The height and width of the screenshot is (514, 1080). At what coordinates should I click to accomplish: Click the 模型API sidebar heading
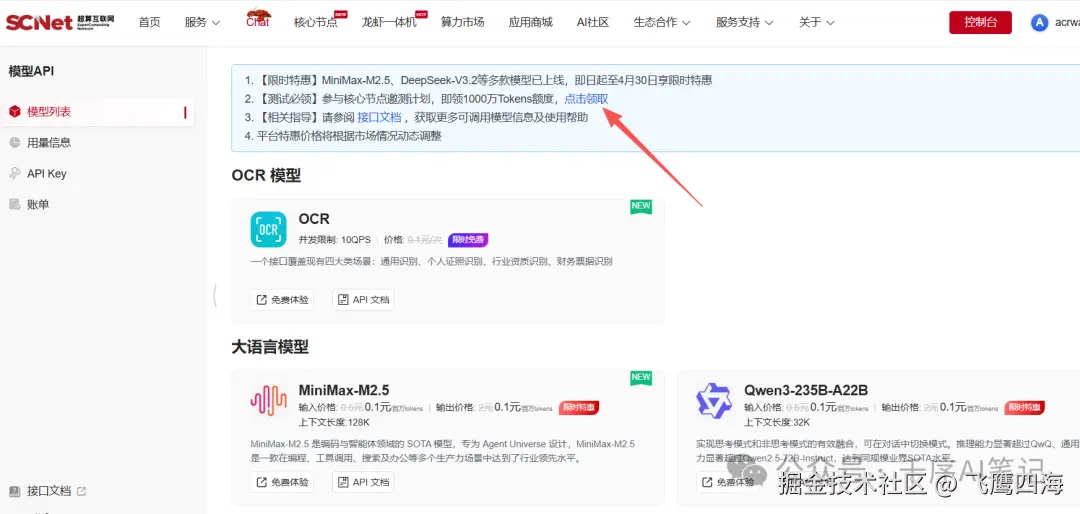click(31, 71)
